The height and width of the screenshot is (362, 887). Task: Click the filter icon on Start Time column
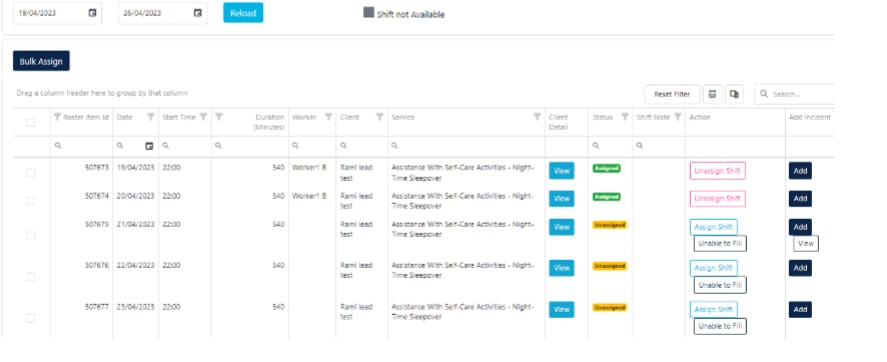tap(203, 117)
